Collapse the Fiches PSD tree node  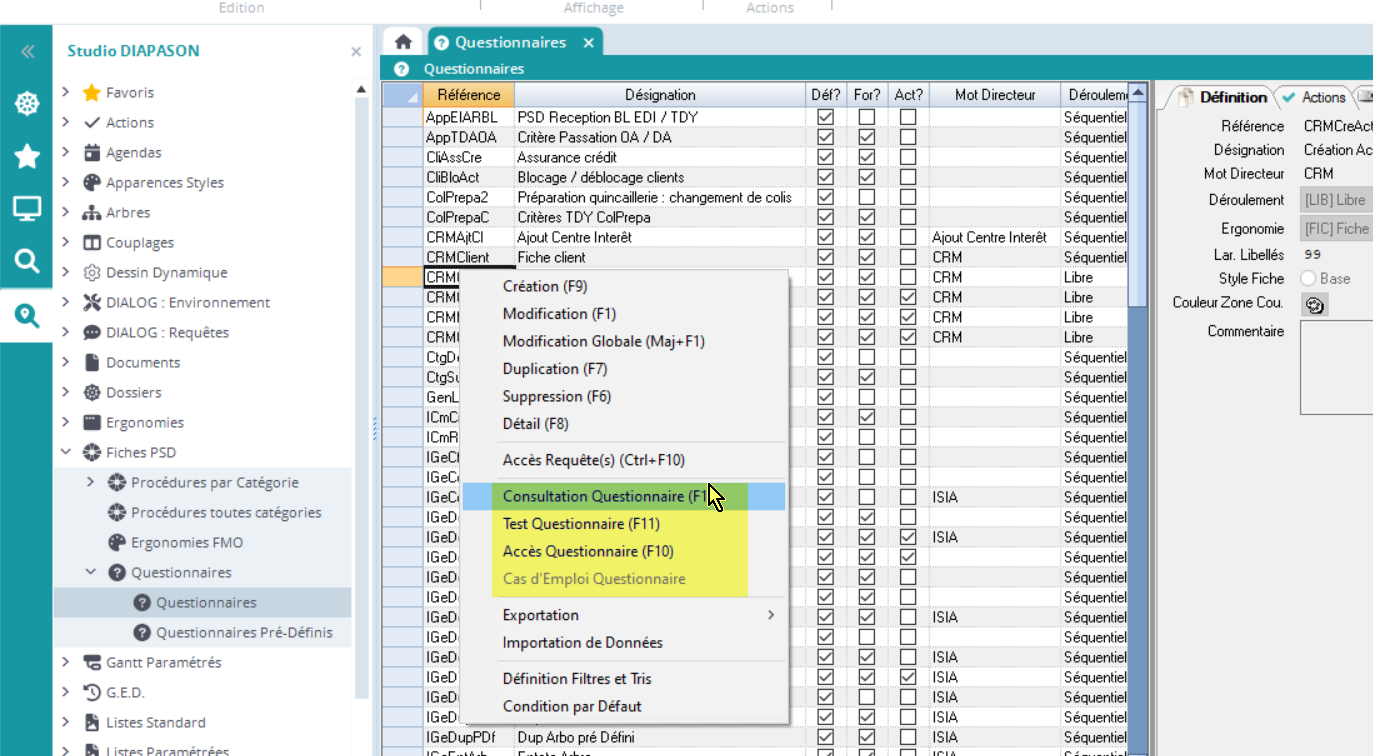[66, 452]
